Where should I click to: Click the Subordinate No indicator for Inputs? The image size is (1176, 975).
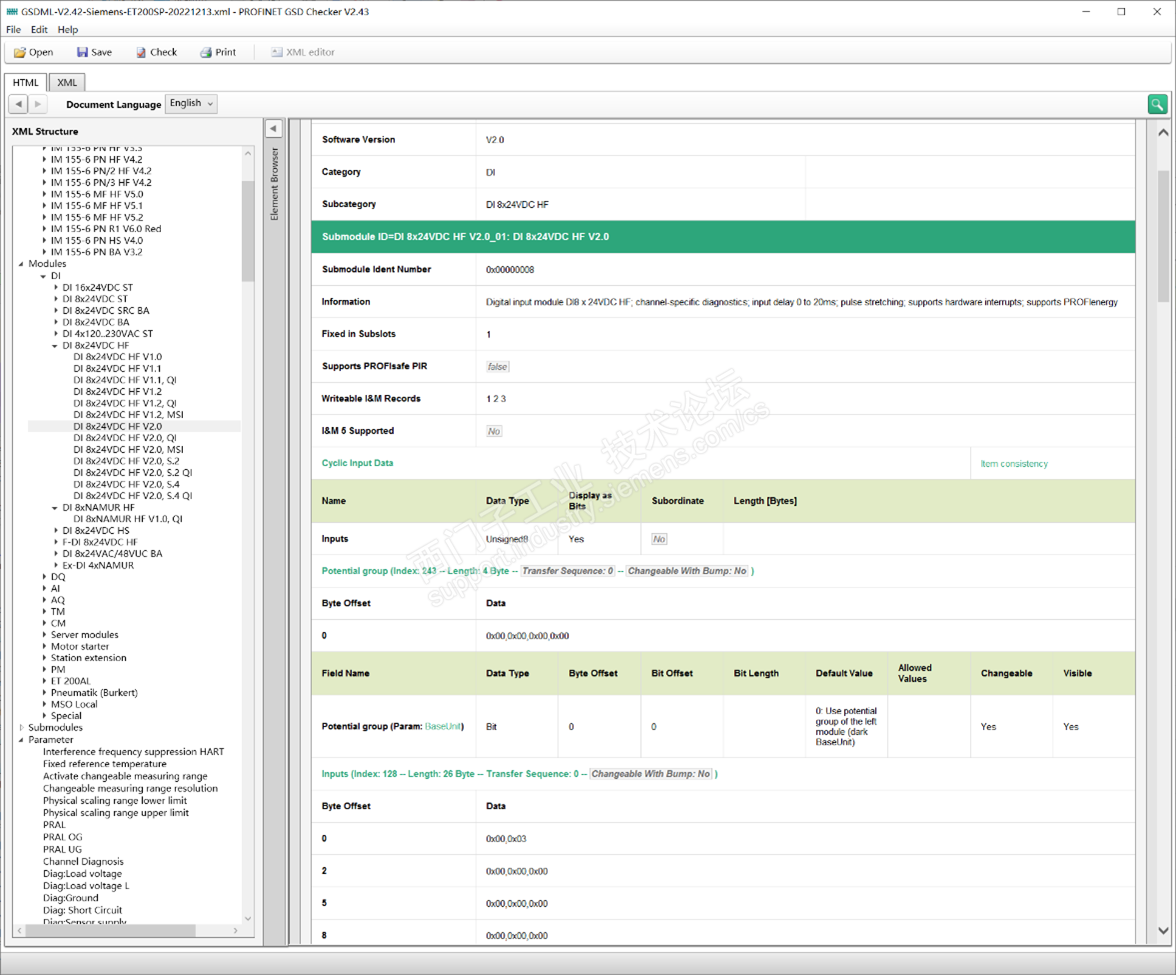pyautogui.click(x=659, y=539)
